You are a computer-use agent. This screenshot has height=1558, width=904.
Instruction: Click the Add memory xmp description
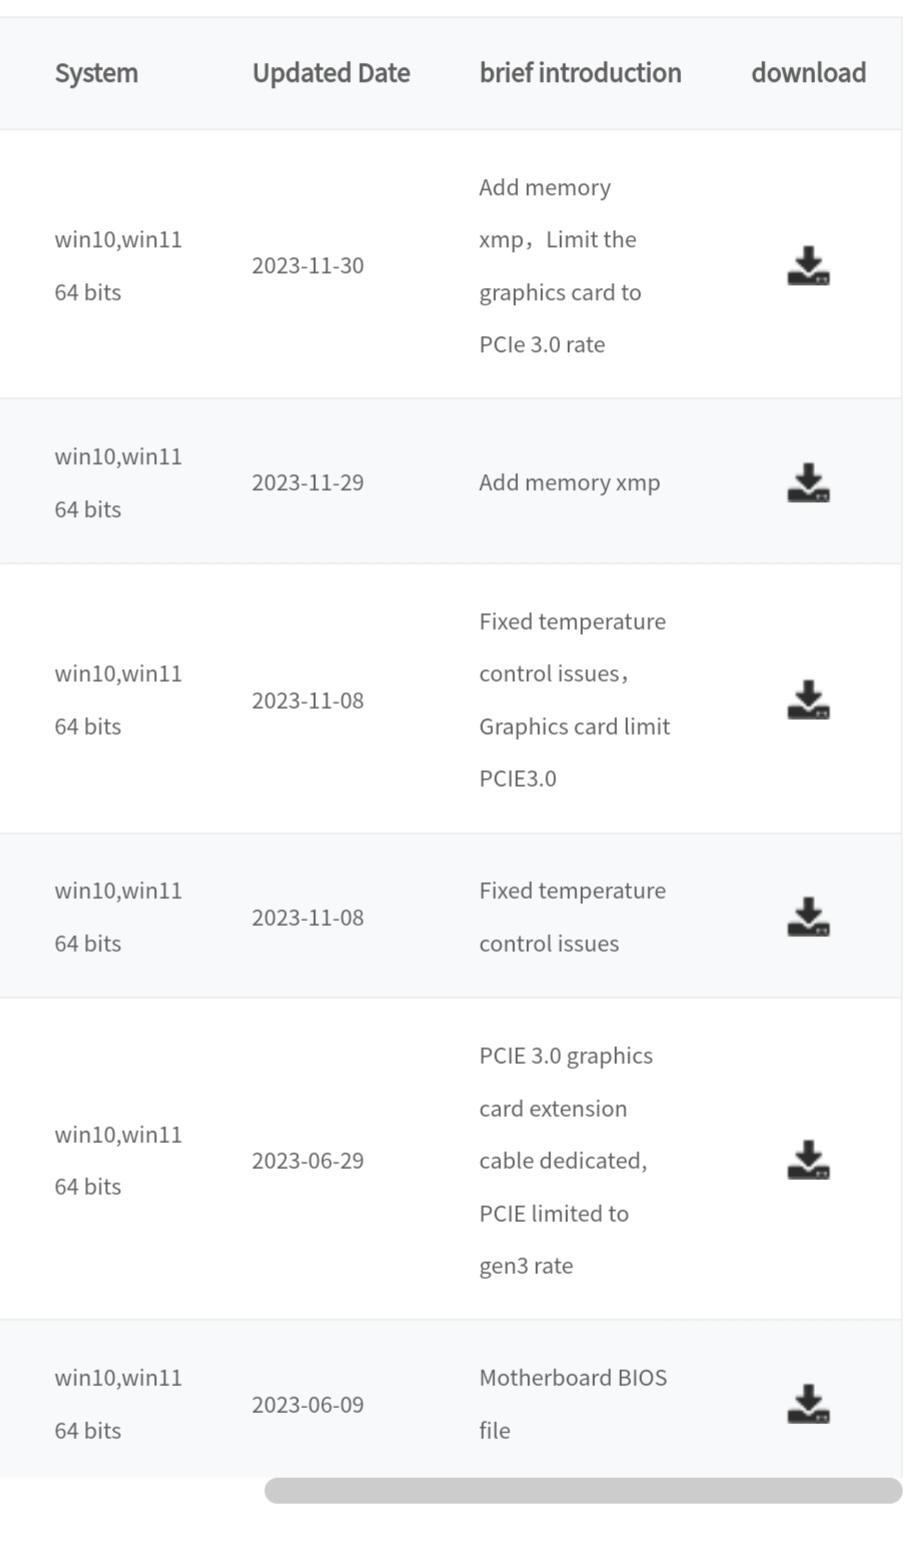click(x=569, y=483)
